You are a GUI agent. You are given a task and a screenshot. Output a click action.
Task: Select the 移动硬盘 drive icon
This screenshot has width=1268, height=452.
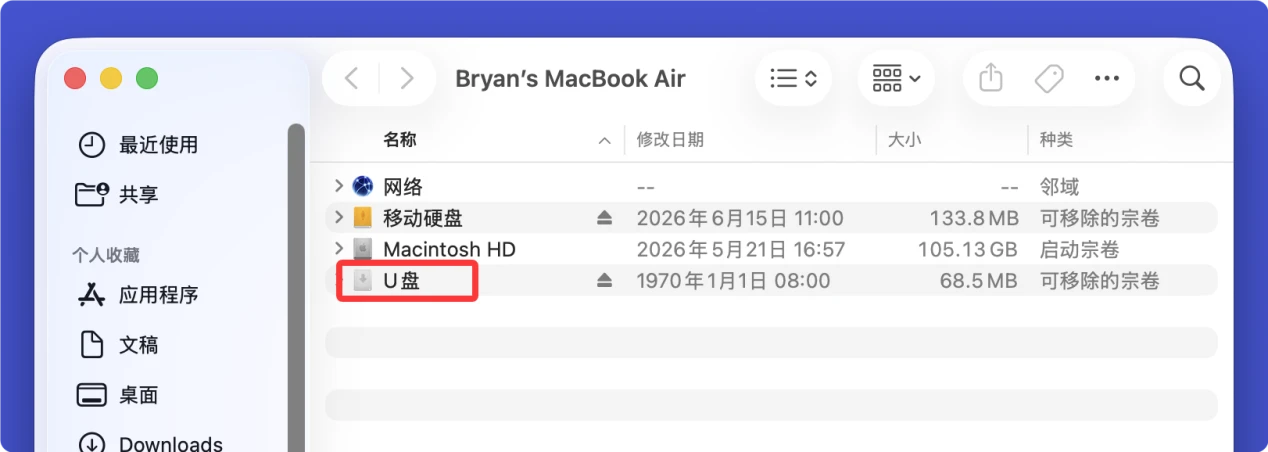(362, 217)
